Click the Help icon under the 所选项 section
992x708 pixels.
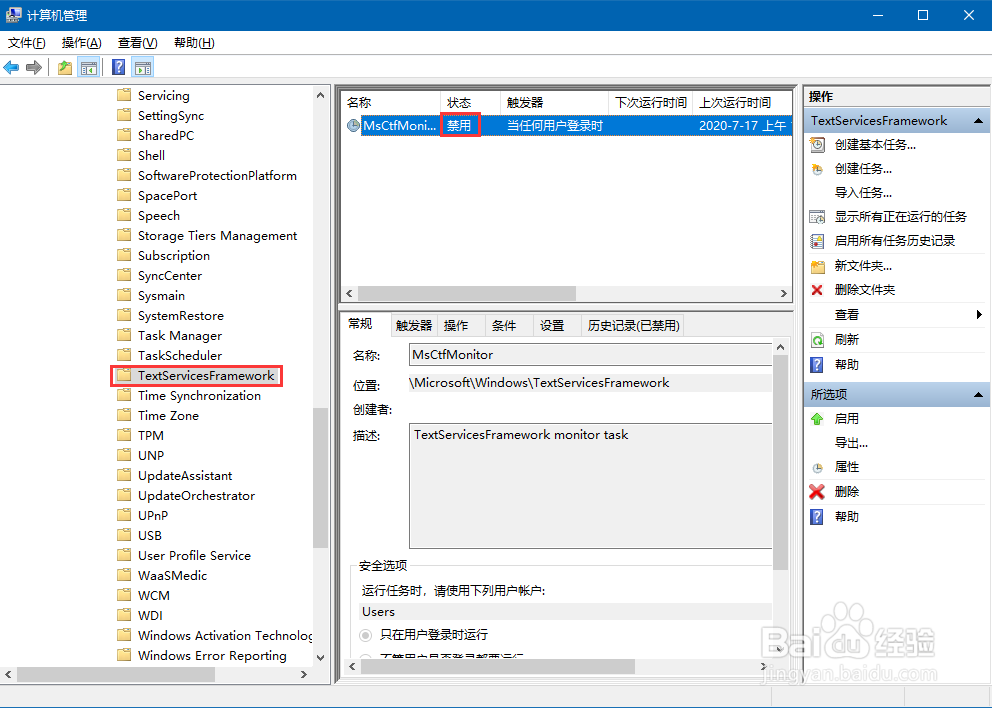(x=817, y=517)
